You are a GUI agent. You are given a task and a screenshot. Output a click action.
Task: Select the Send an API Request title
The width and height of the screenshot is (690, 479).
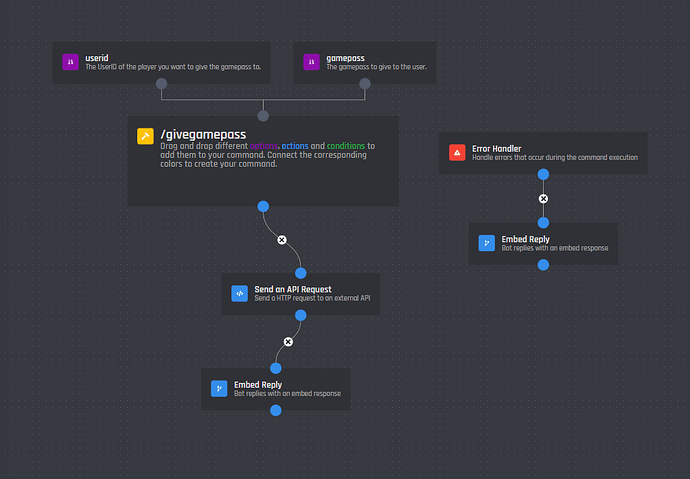point(293,289)
